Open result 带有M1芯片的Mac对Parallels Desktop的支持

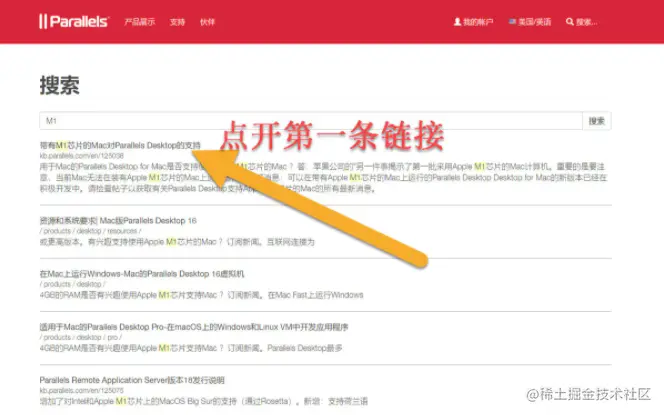tap(120, 145)
